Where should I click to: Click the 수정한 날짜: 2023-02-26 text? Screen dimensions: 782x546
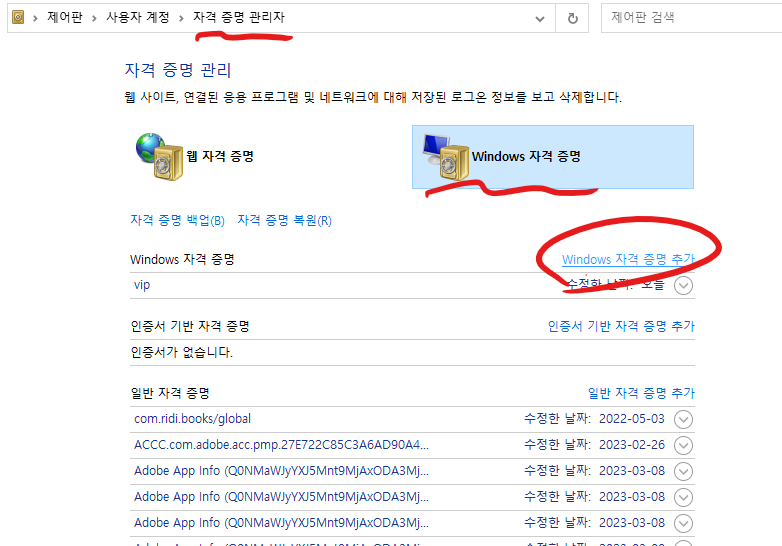click(594, 445)
